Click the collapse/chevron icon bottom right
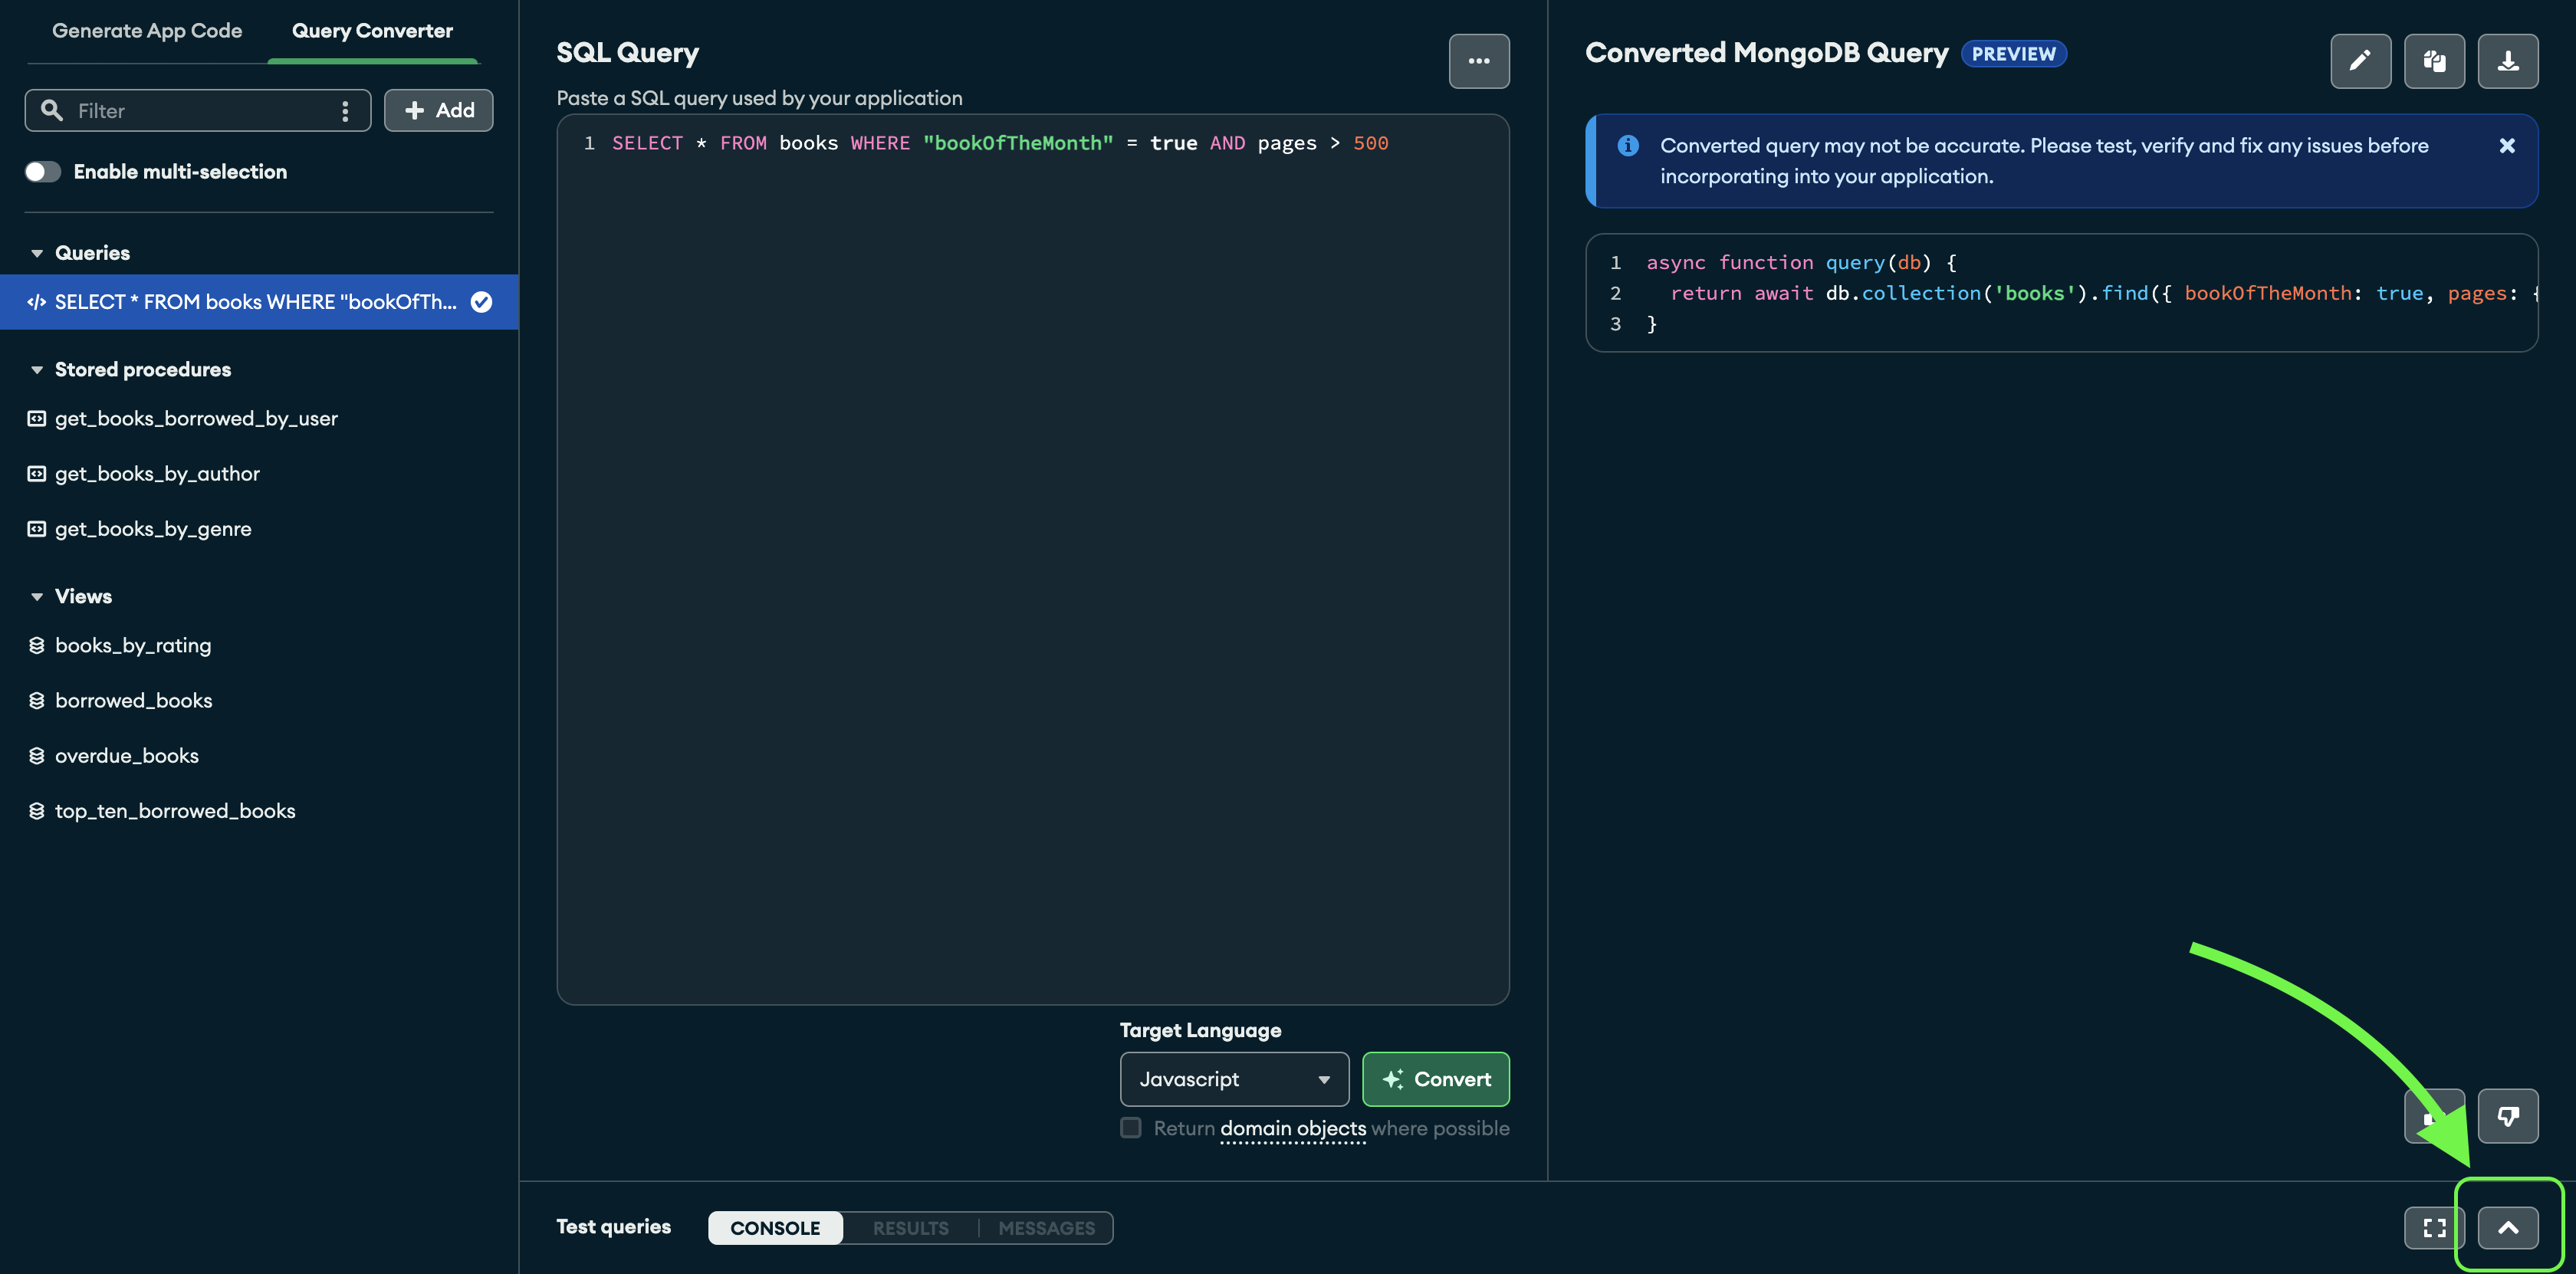The image size is (2576, 1274). click(x=2509, y=1226)
